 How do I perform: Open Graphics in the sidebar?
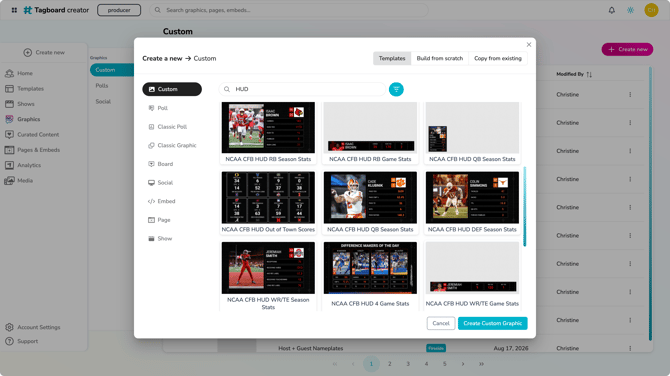pos(22,119)
